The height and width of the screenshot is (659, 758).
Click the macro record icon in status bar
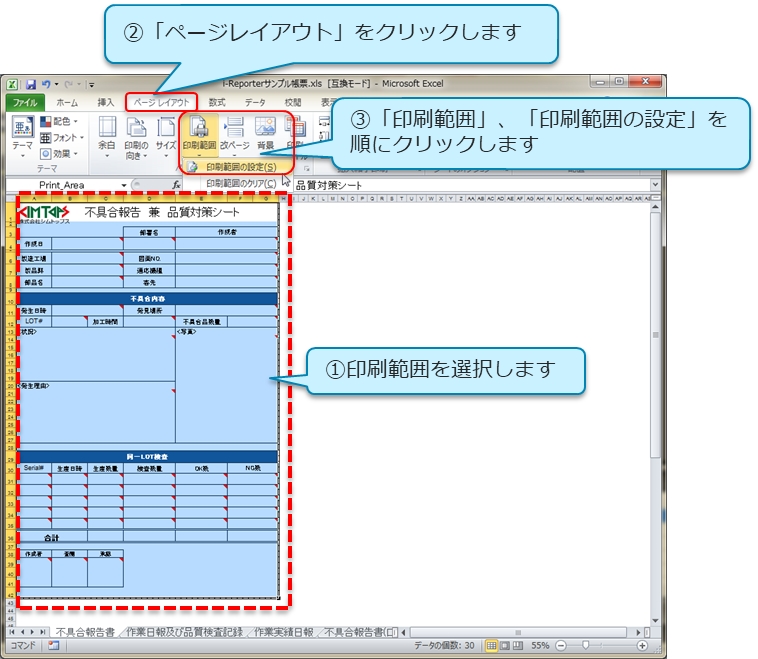pyautogui.click(x=54, y=645)
